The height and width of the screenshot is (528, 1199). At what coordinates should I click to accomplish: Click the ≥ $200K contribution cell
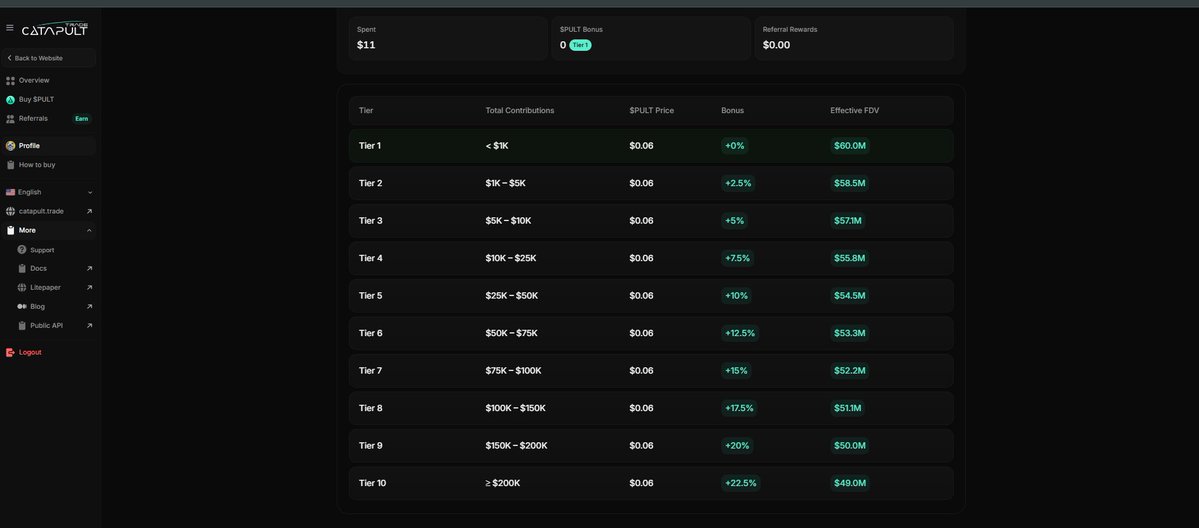coord(503,484)
